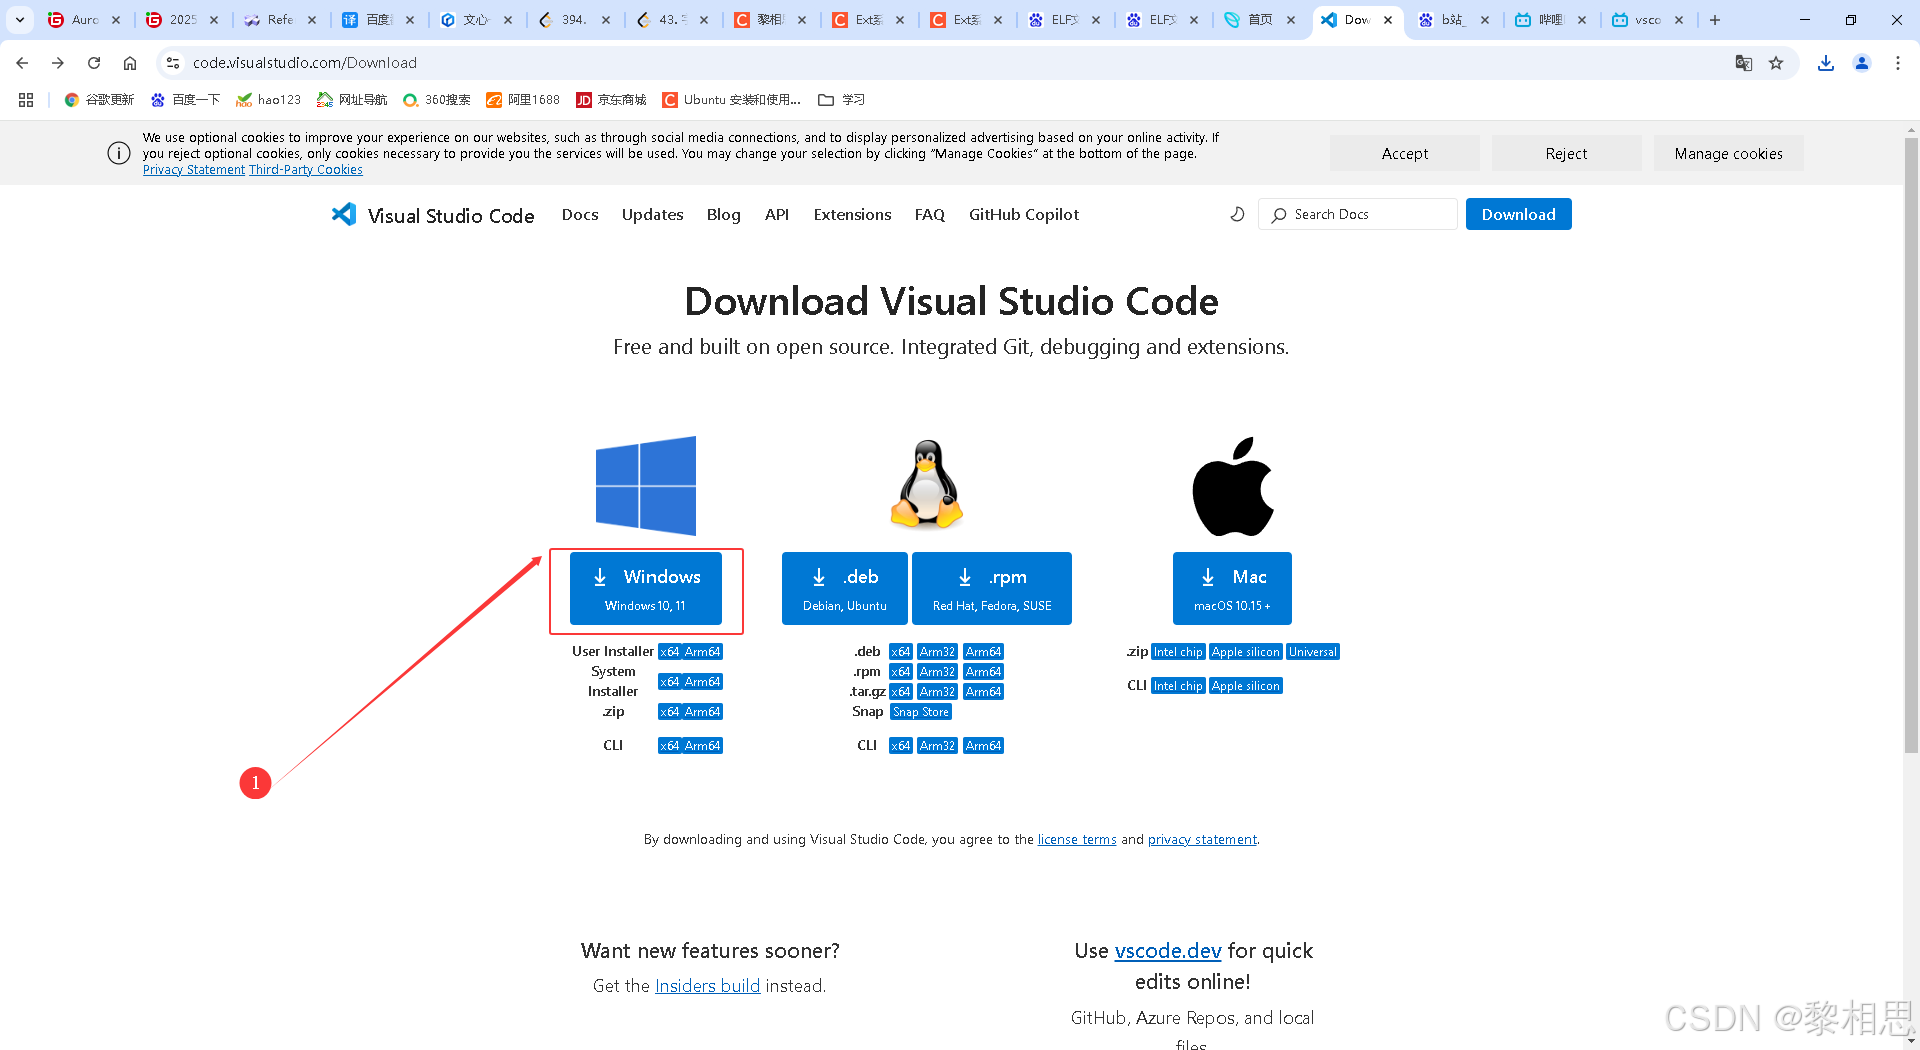Image resolution: width=1920 pixels, height=1050 pixels.
Task: Click Apple silicon in the Mac CLI row
Action: [1245, 686]
